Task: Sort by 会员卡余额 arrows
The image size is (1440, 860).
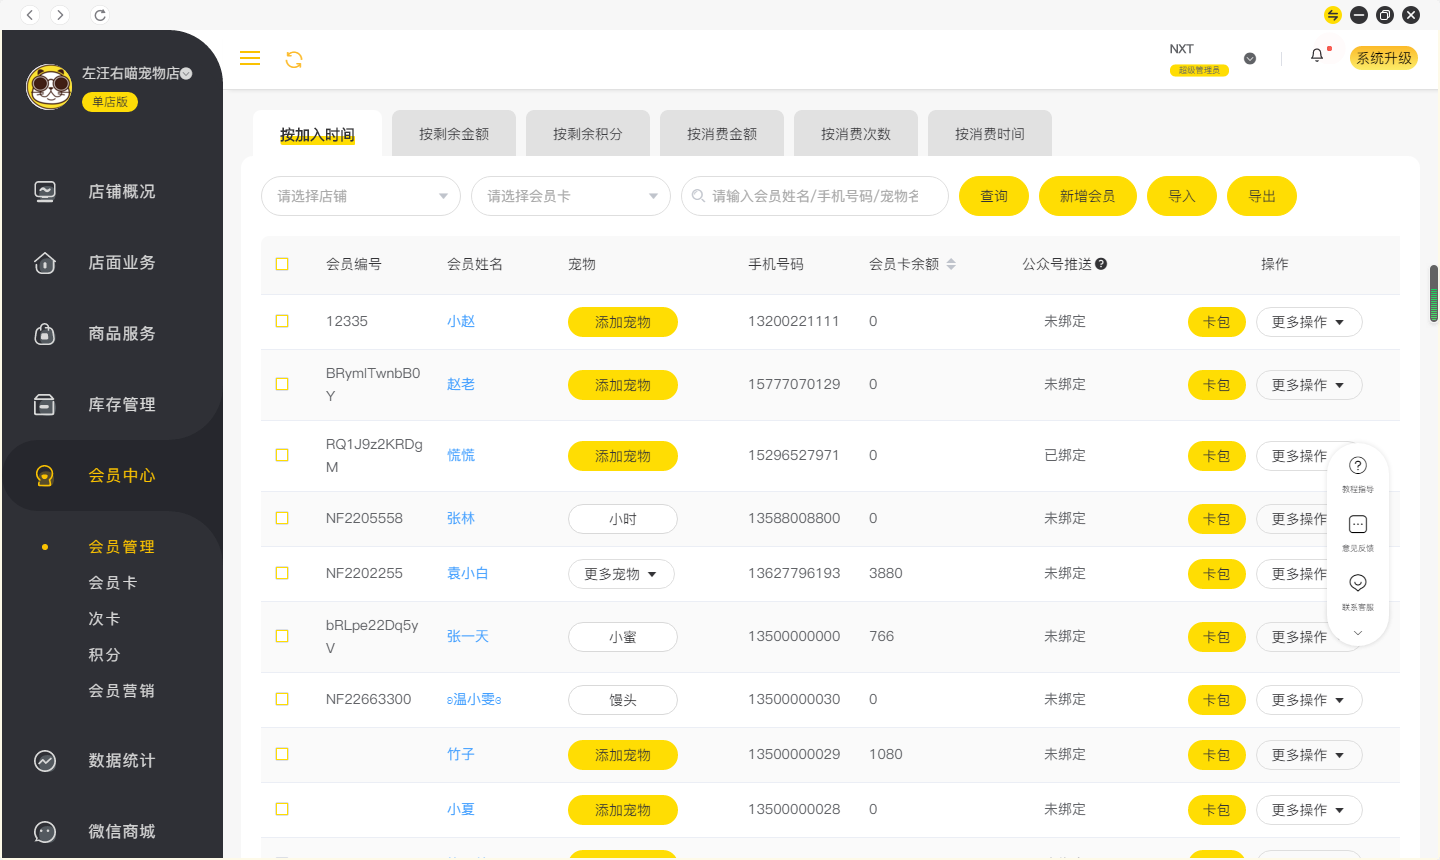Action: 951,264
